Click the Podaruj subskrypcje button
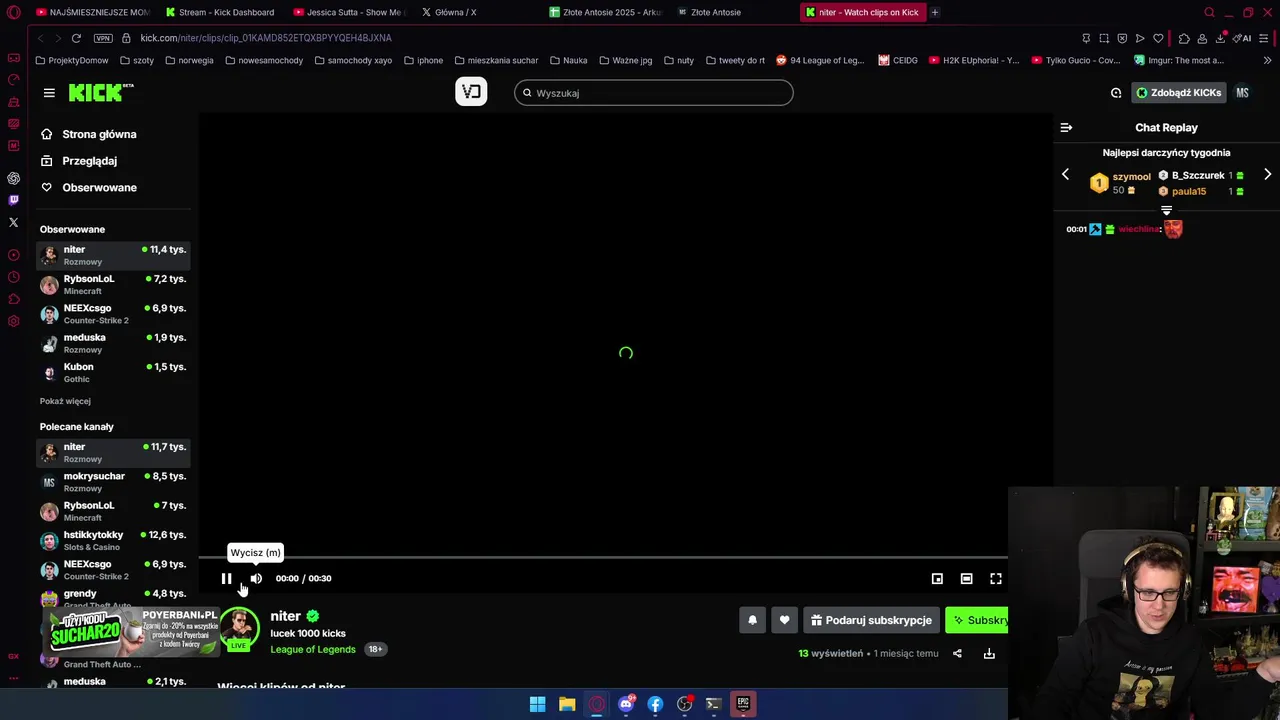The image size is (1280, 720). [x=871, y=620]
